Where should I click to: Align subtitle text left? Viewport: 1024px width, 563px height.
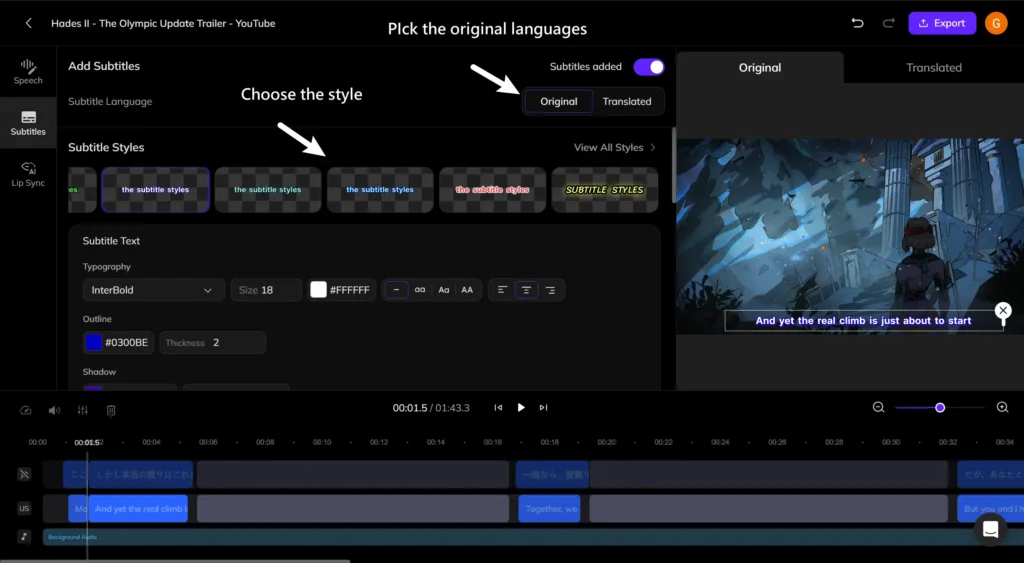[502, 290]
